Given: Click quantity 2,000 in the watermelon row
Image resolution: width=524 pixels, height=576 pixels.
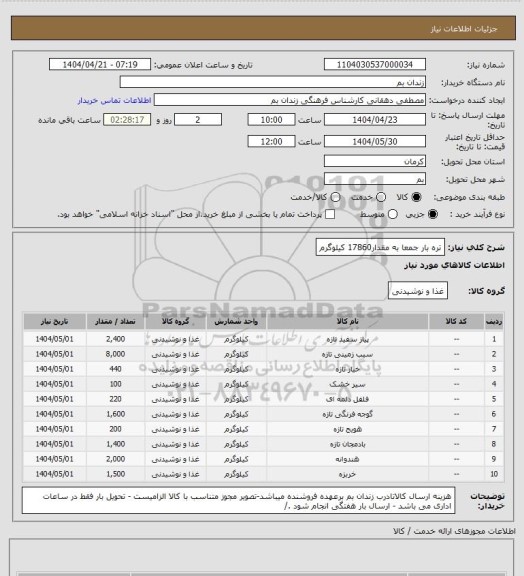Looking at the screenshot, I should tap(115, 459).
